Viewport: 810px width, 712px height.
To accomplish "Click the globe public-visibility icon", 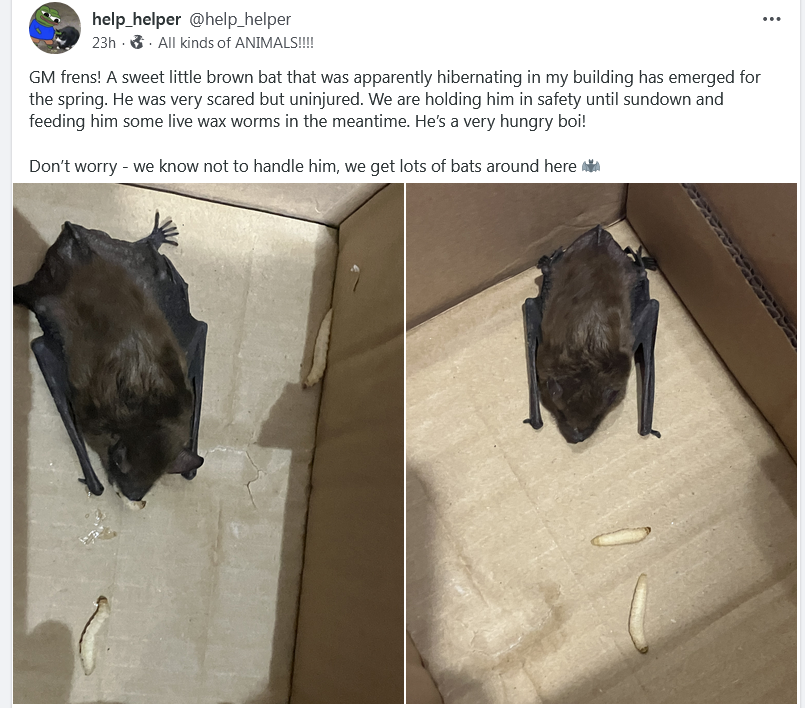I will pos(137,42).
